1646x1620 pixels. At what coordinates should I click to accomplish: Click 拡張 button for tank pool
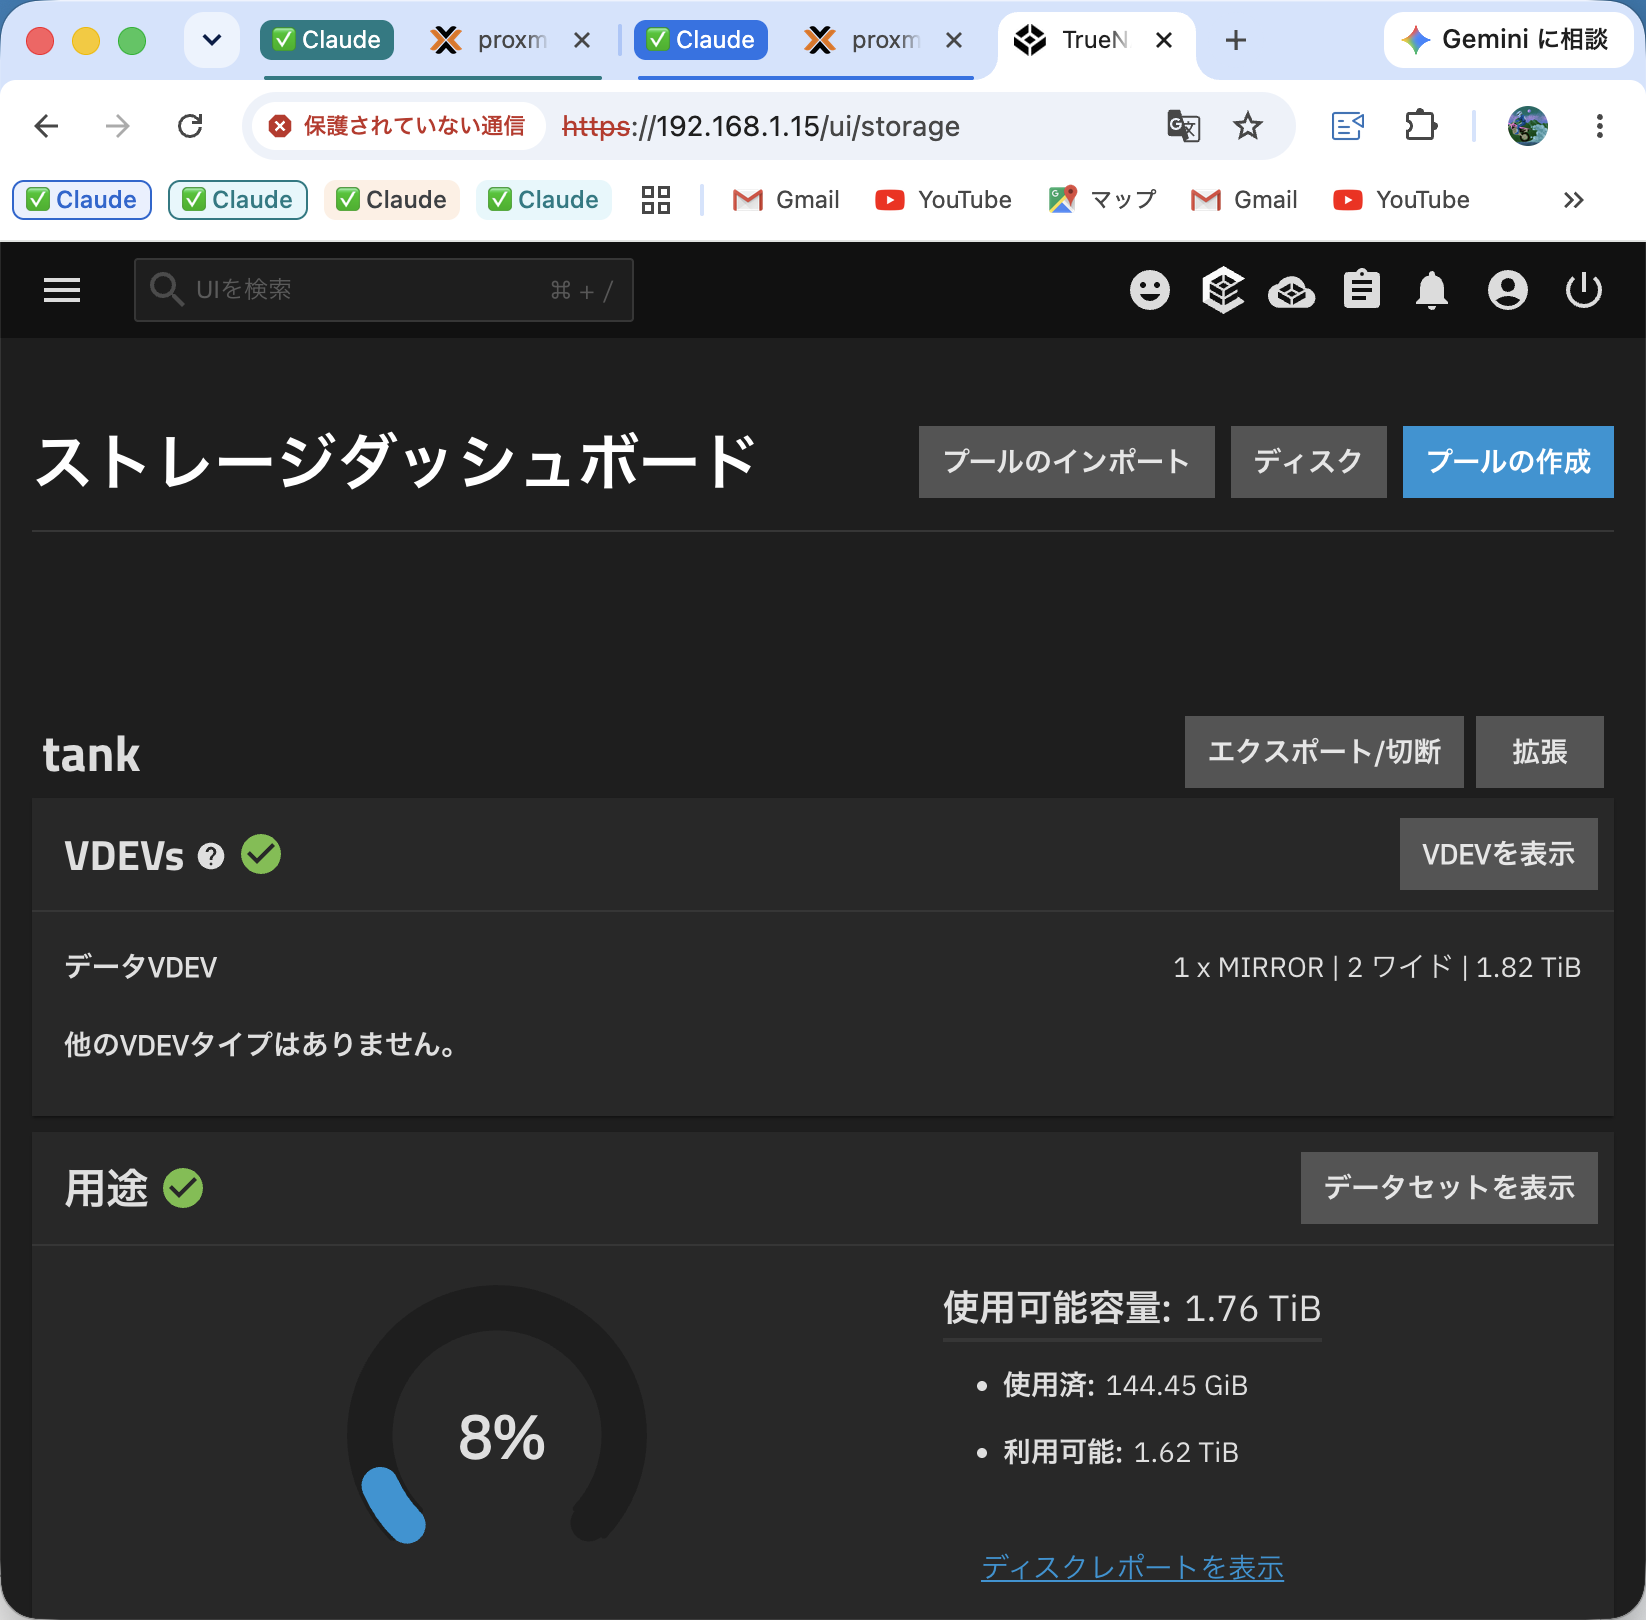tap(1540, 752)
